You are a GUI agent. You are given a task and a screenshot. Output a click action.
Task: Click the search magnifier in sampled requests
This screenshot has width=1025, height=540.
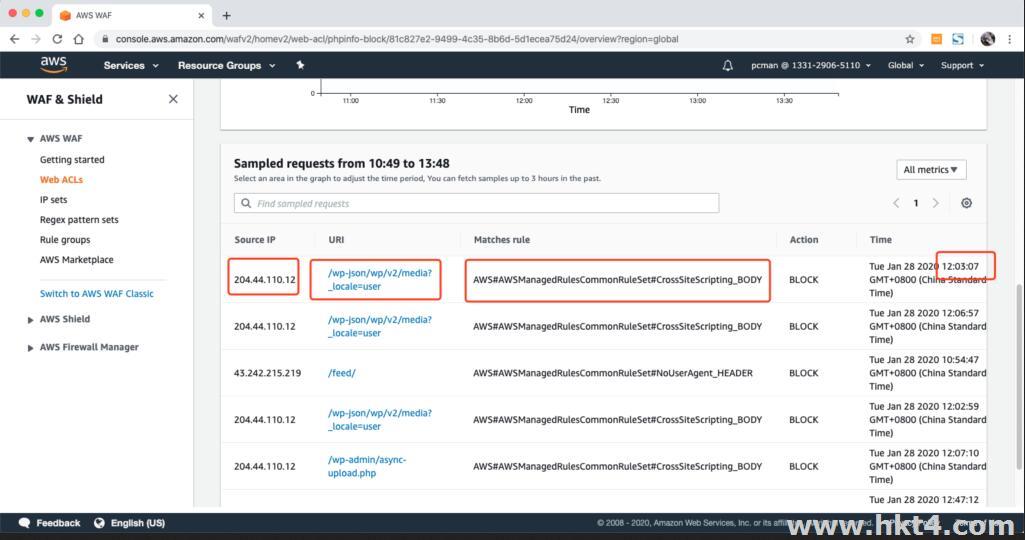[x=246, y=203]
